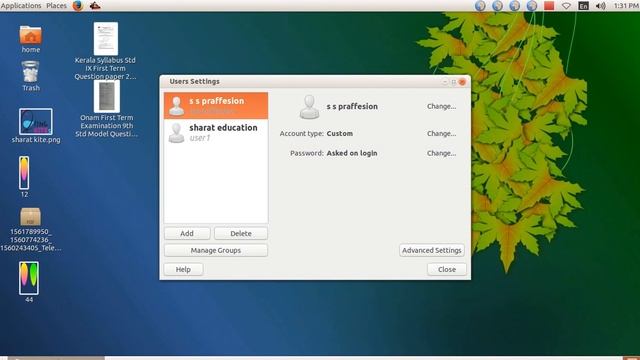Click Change next to Password
Screen dimensions: 640x360
(441, 153)
